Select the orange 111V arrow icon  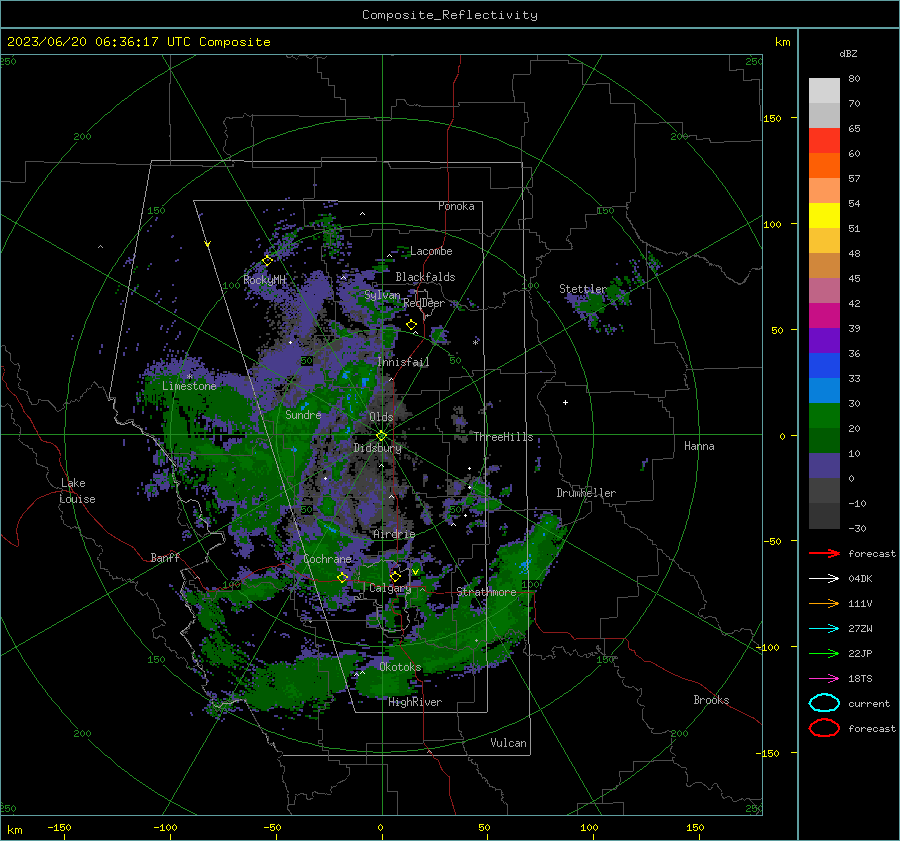click(824, 603)
